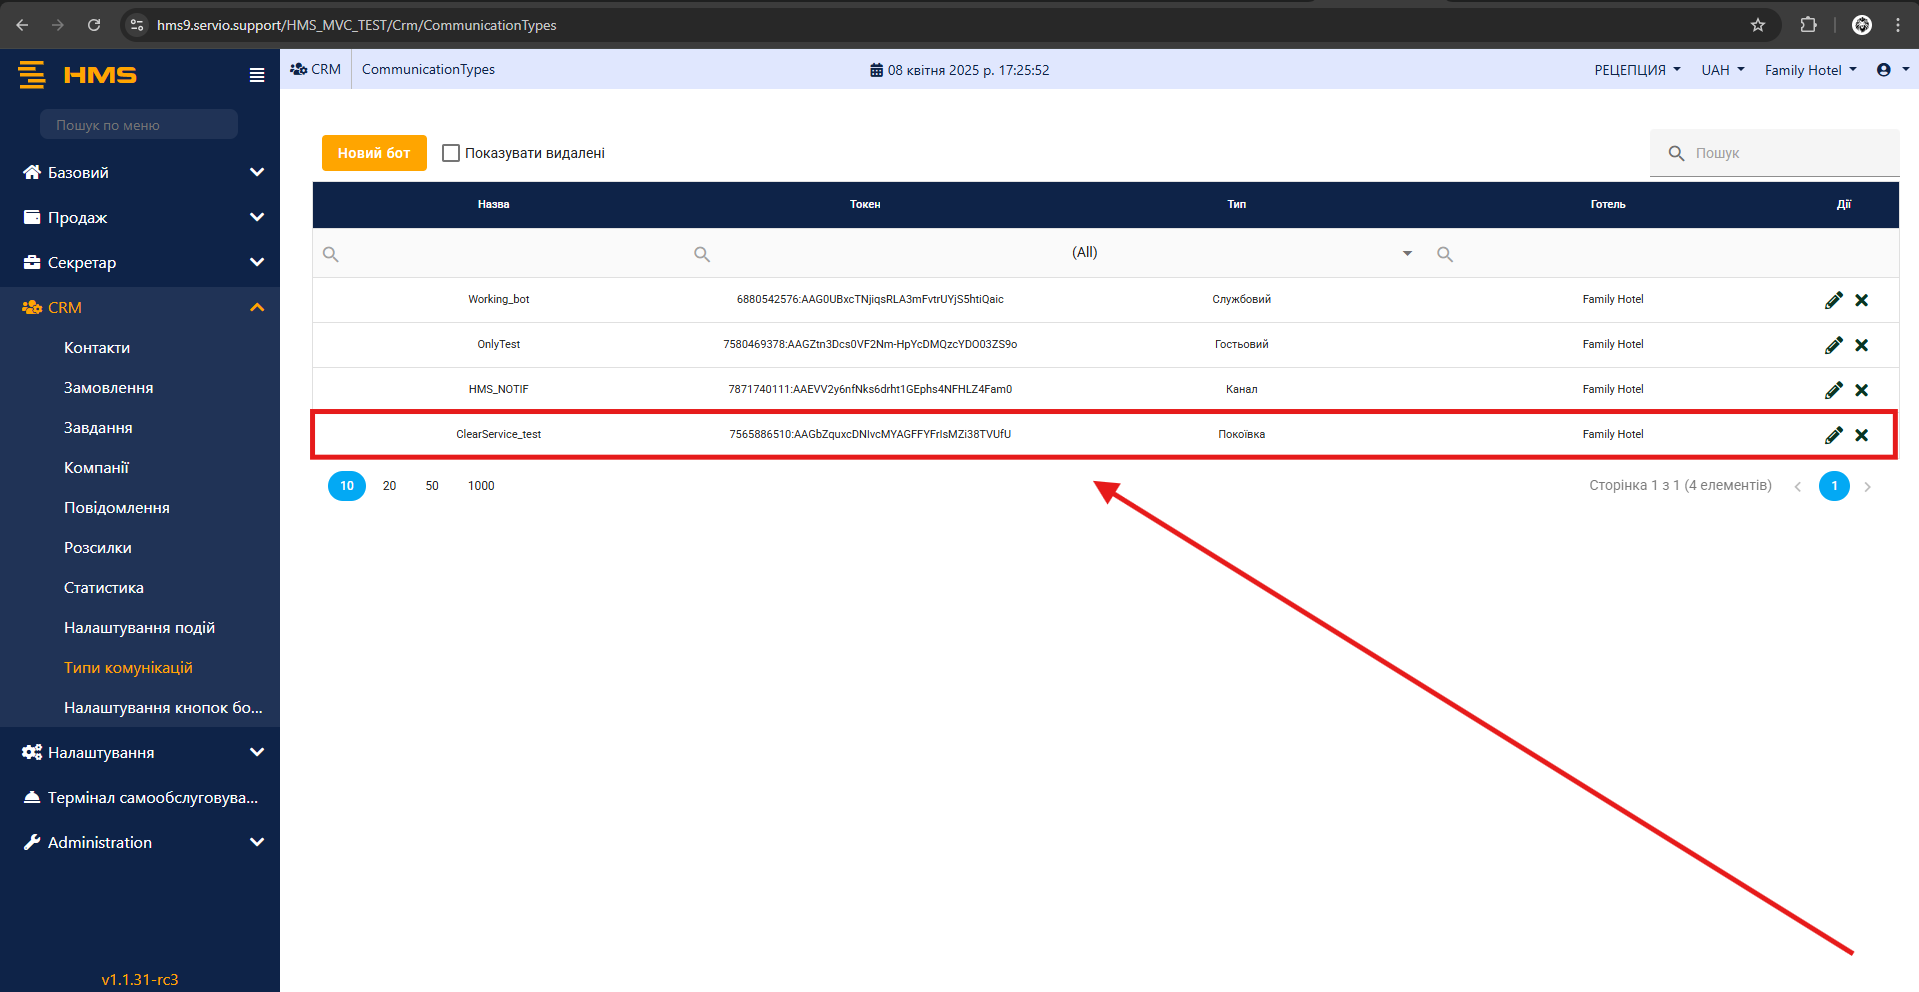Open the user account profile icon

[x=1884, y=70]
